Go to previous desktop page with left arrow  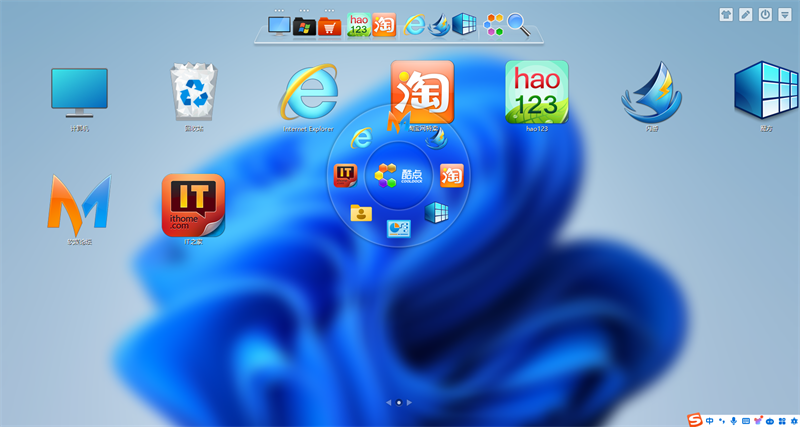(389, 402)
